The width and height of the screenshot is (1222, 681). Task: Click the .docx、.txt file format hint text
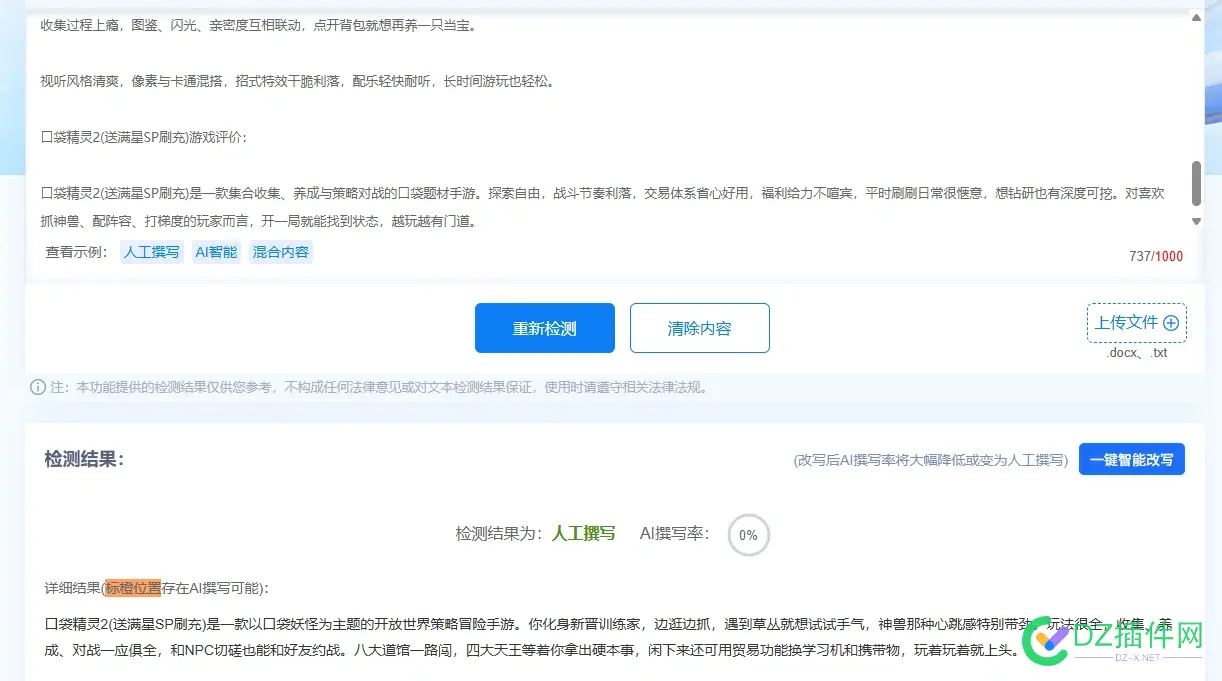(x=1136, y=352)
